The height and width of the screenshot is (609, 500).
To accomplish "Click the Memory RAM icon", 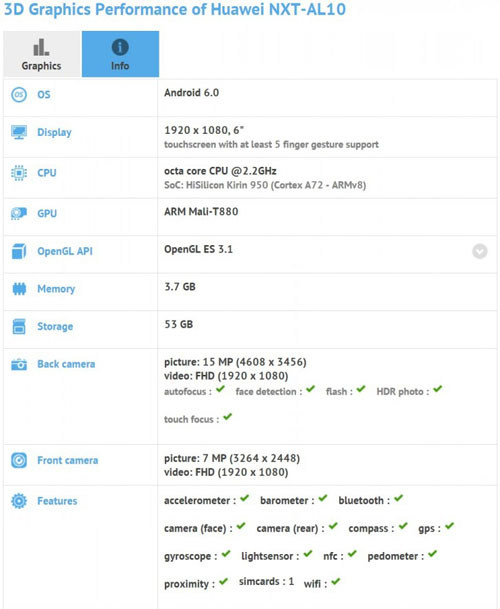I will [x=19, y=289].
